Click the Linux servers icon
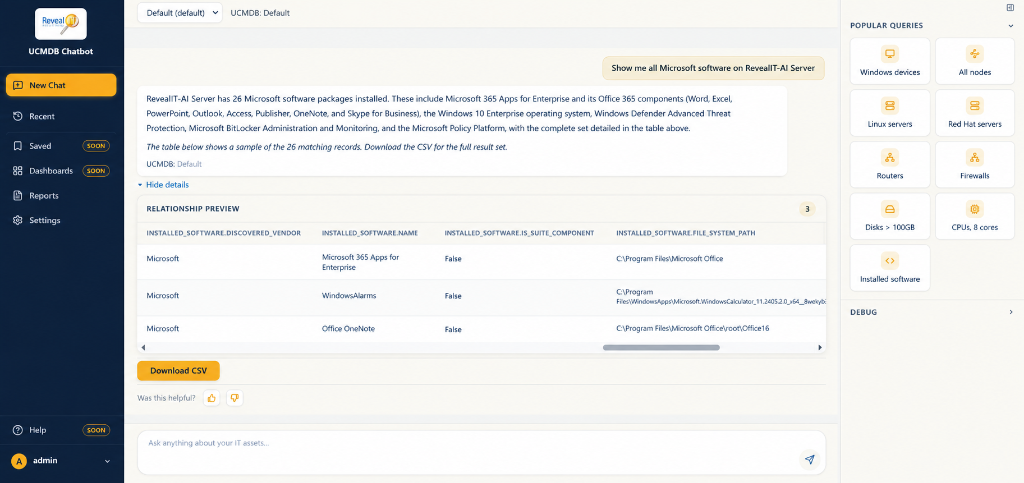The height and width of the screenshot is (483, 1024). pyautogui.click(x=889, y=105)
